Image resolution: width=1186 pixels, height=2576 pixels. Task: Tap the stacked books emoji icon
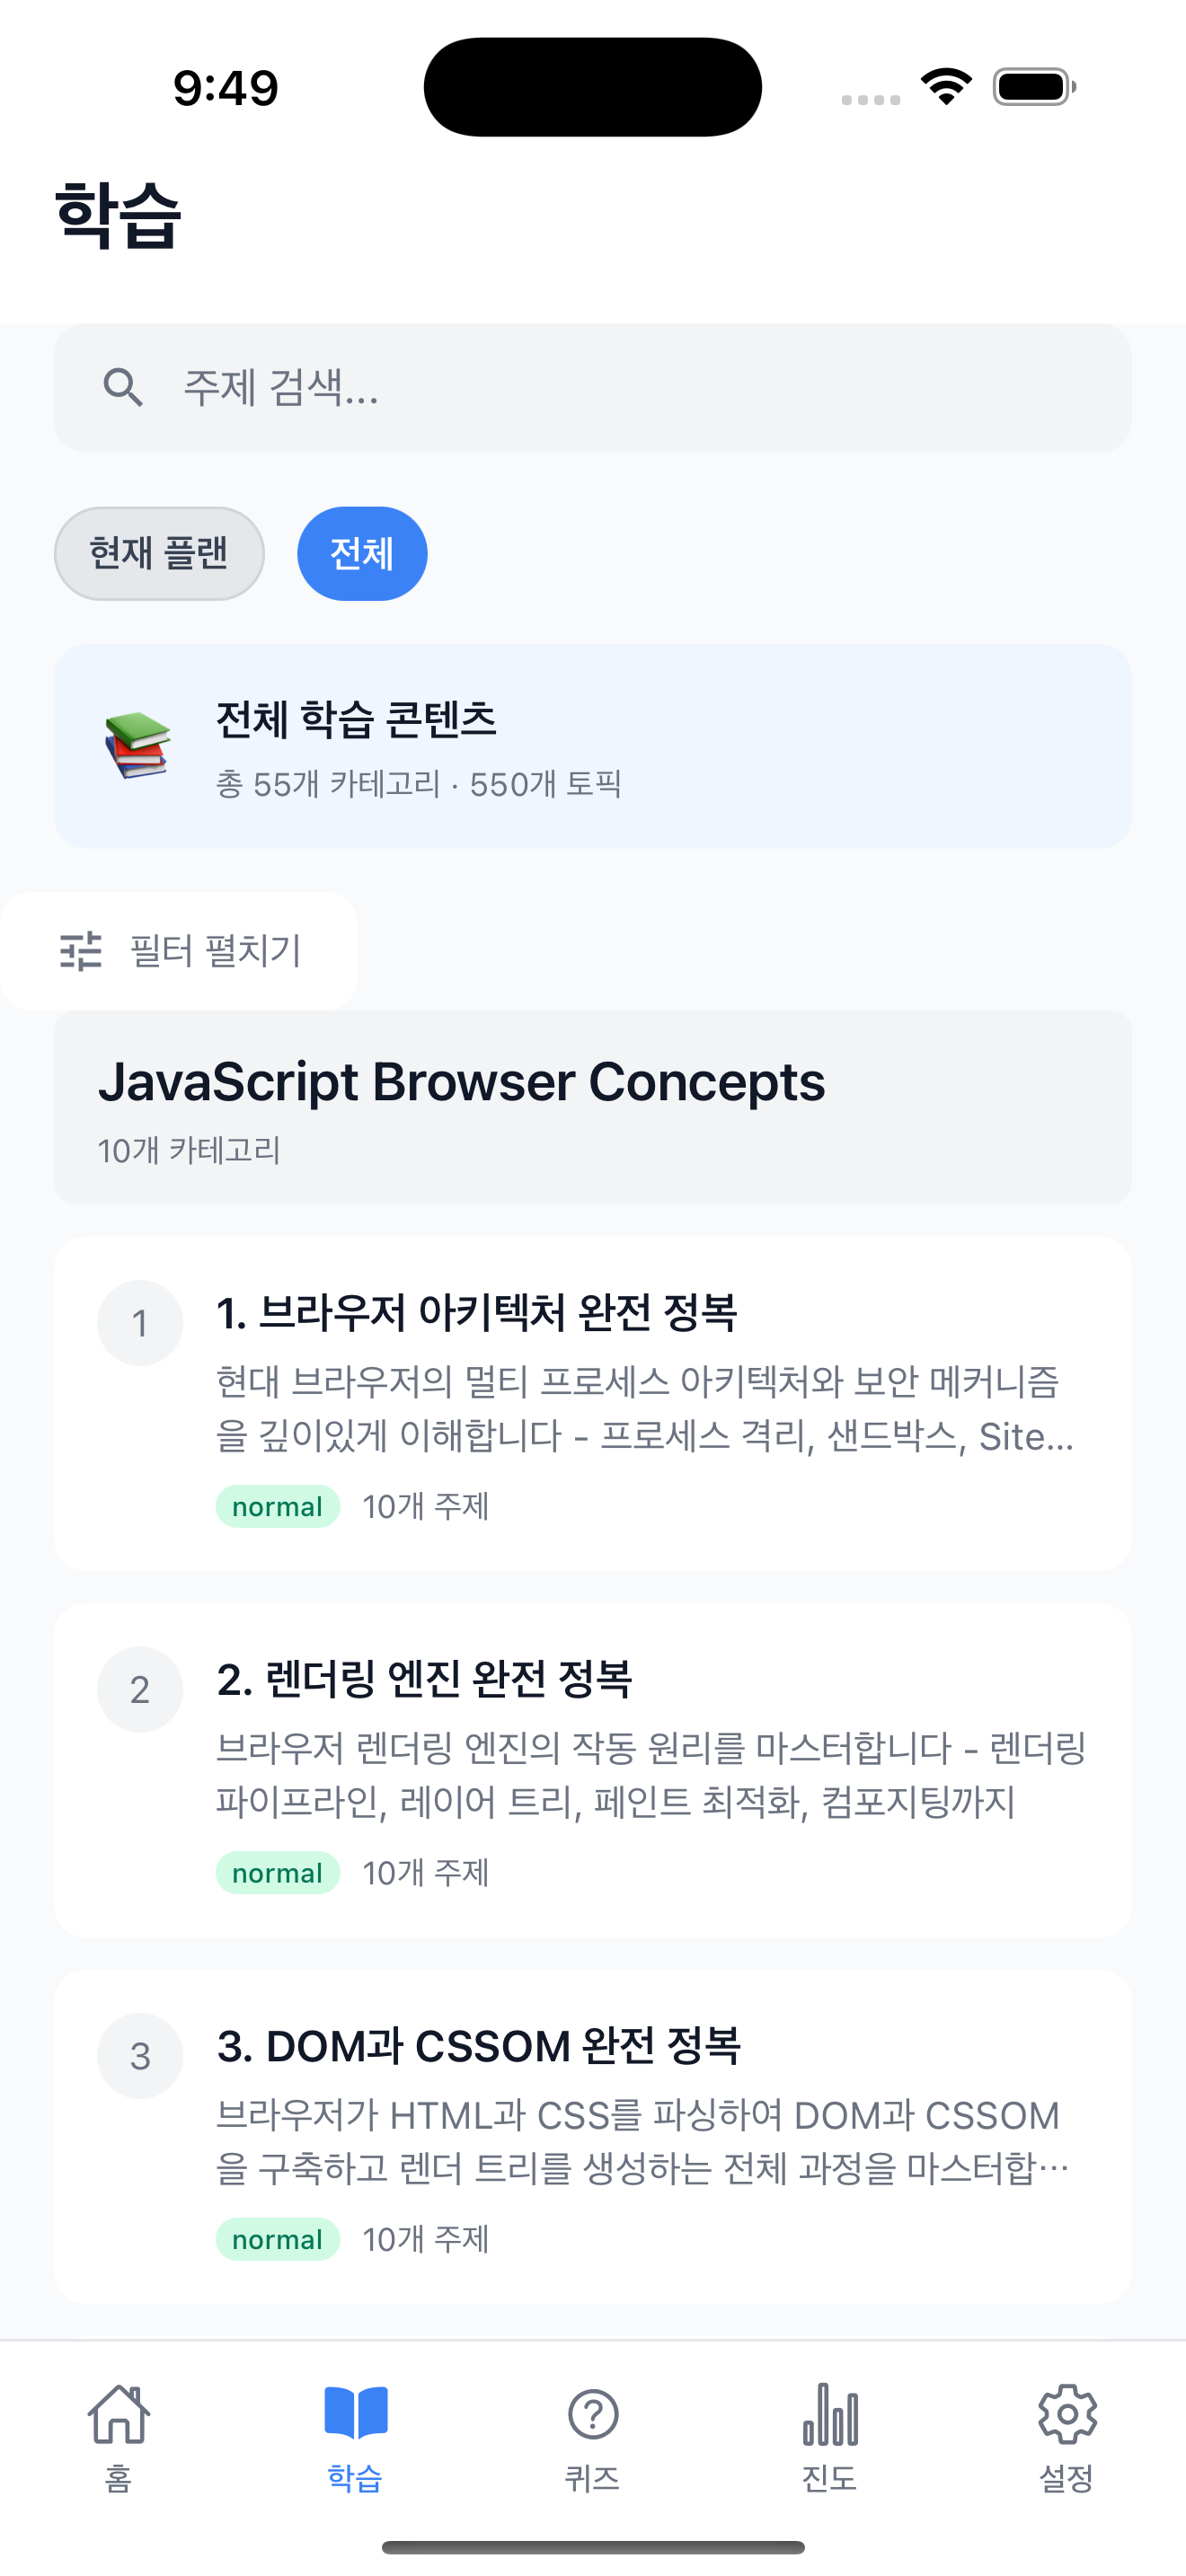(138, 746)
